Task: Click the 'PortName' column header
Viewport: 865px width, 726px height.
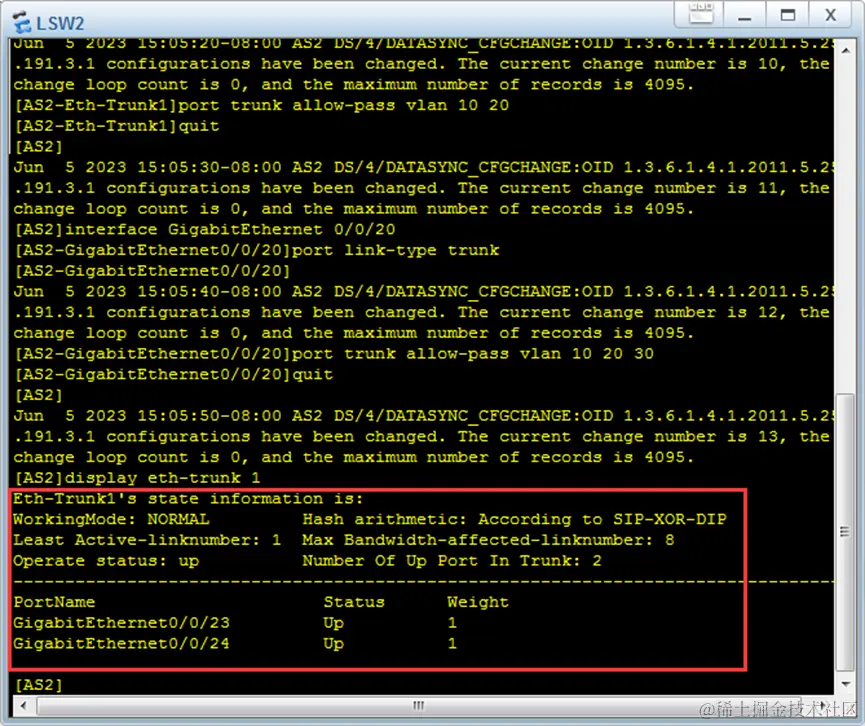Action: (x=55, y=602)
